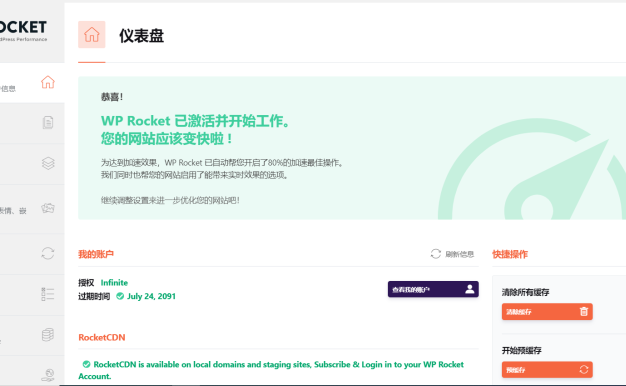
Task: Open the Advanced Rules list icon in sidebar
Action: point(48,294)
